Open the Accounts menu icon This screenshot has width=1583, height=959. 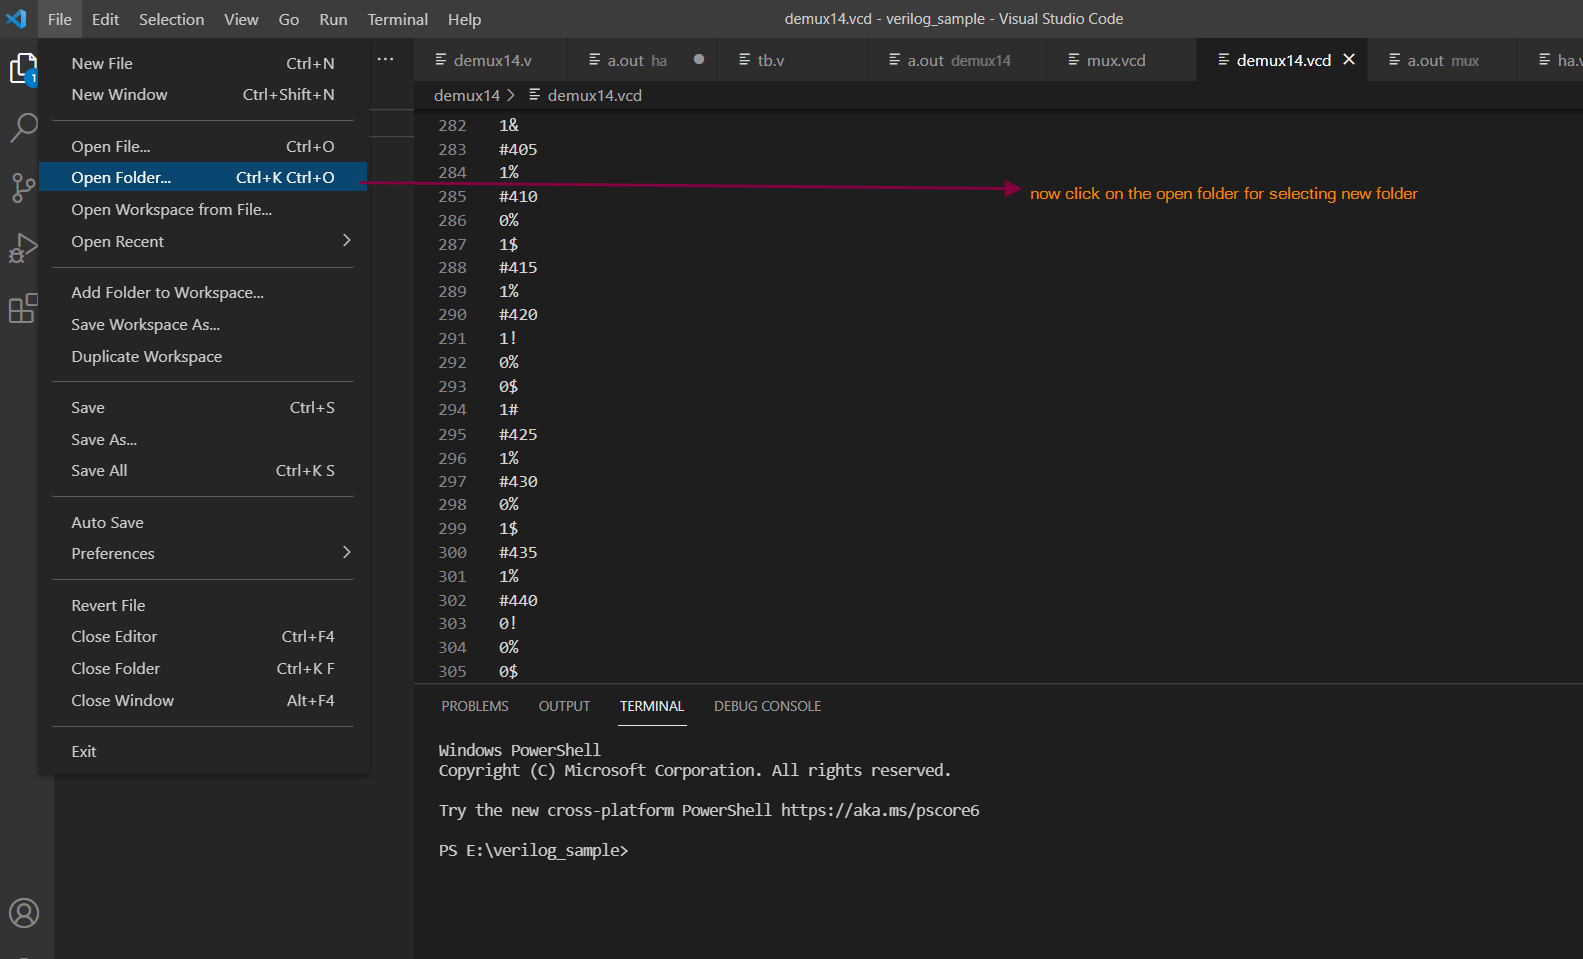(x=24, y=913)
